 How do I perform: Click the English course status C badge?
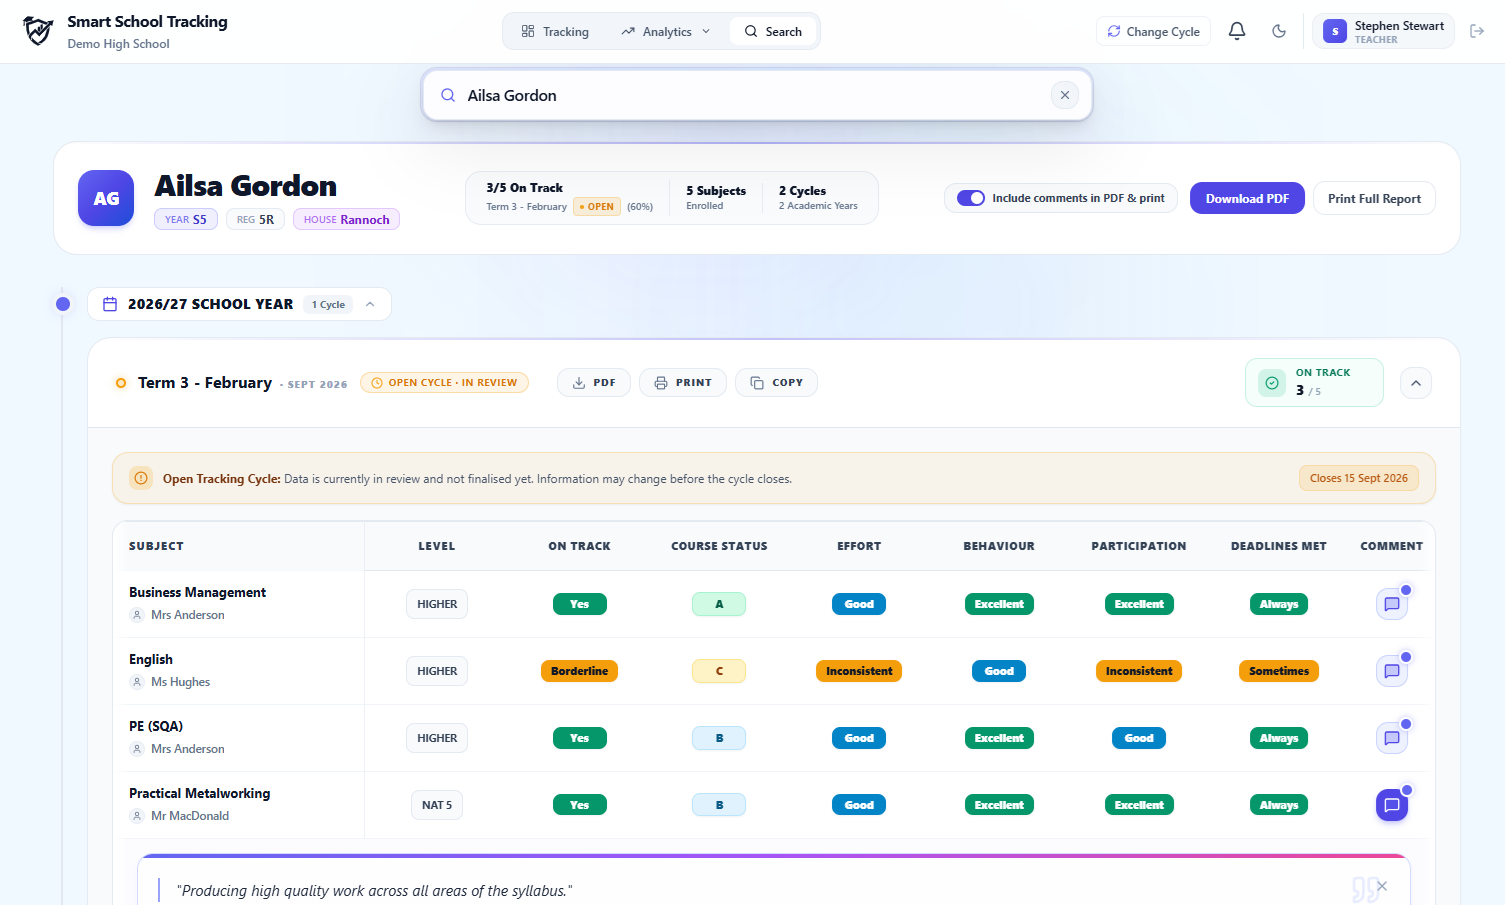719,671
